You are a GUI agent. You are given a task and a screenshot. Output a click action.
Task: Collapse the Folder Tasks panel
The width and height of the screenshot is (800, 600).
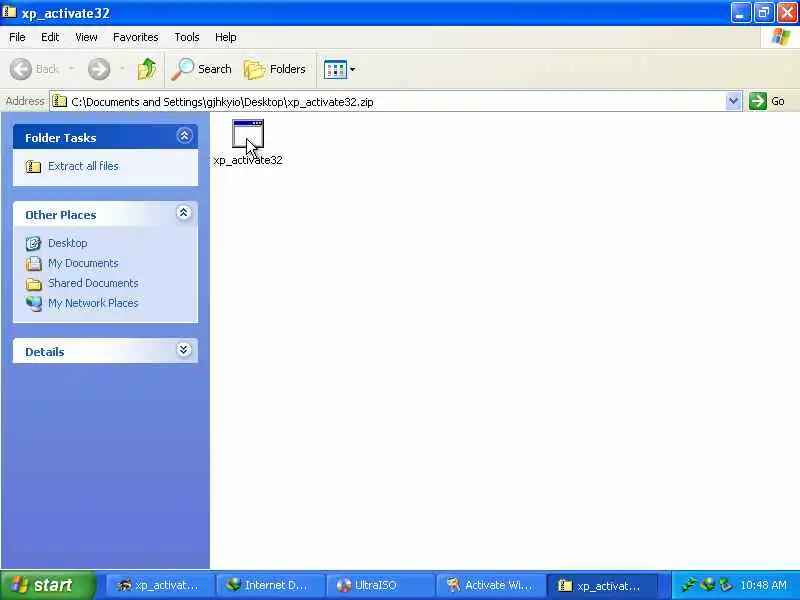click(x=184, y=136)
